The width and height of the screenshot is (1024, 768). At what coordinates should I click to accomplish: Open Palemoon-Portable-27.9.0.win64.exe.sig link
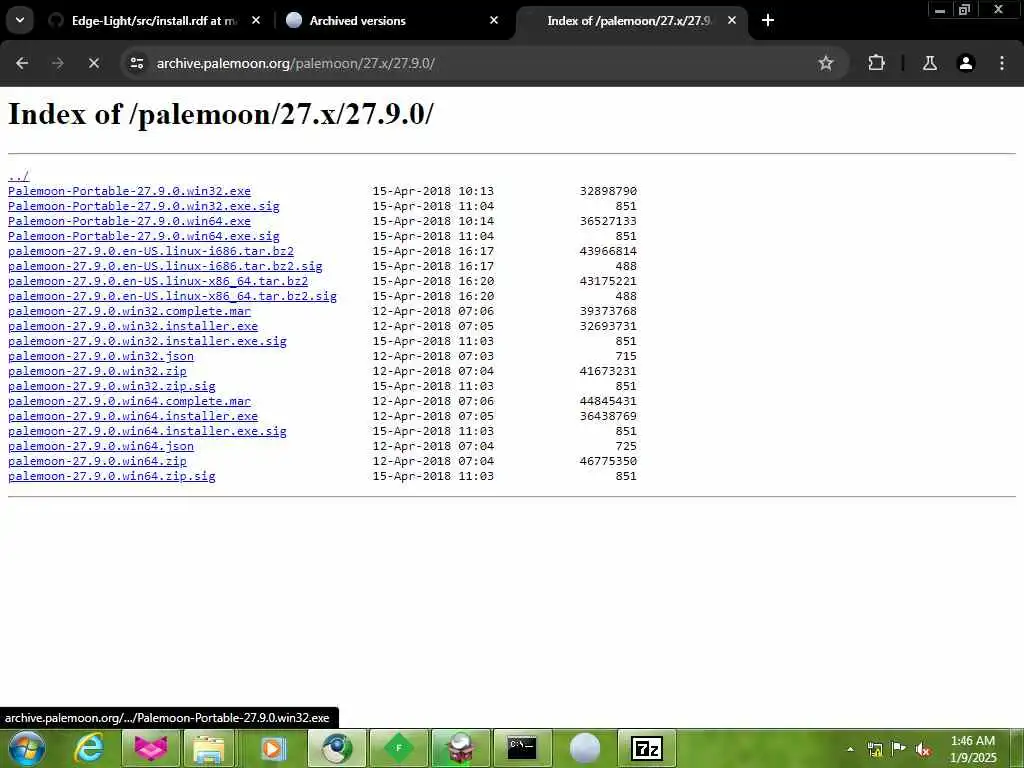point(144,236)
